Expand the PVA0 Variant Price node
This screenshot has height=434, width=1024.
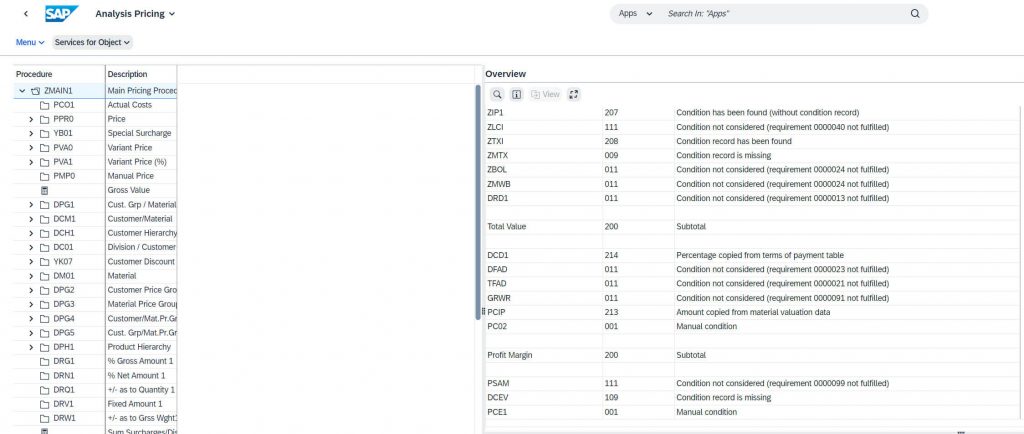click(x=31, y=148)
